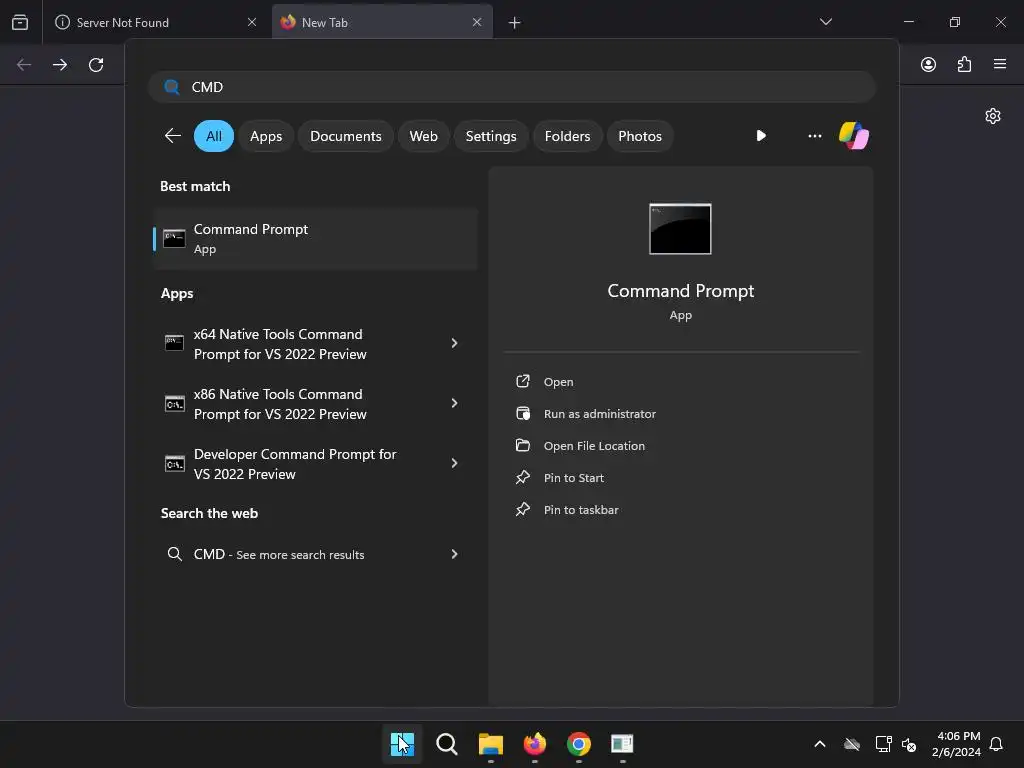Switch to the All filter tab
Image resolution: width=1024 pixels, height=768 pixels.
[214, 136]
